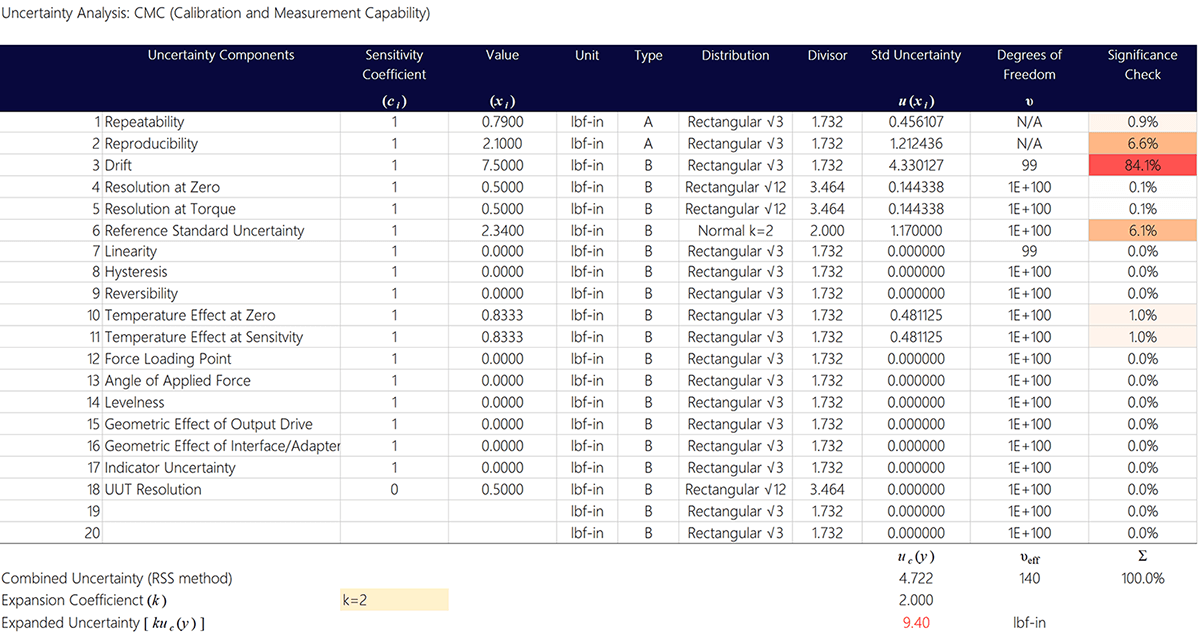1200x635 pixels.
Task: Select Type 'A' cell for Reproducibility
Action: [648, 144]
